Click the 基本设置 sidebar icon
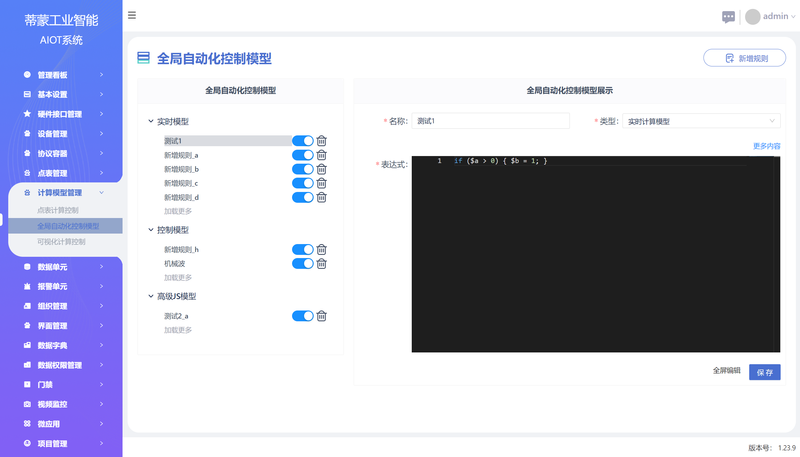Screen dimensions: 800x457 [x=27, y=94]
